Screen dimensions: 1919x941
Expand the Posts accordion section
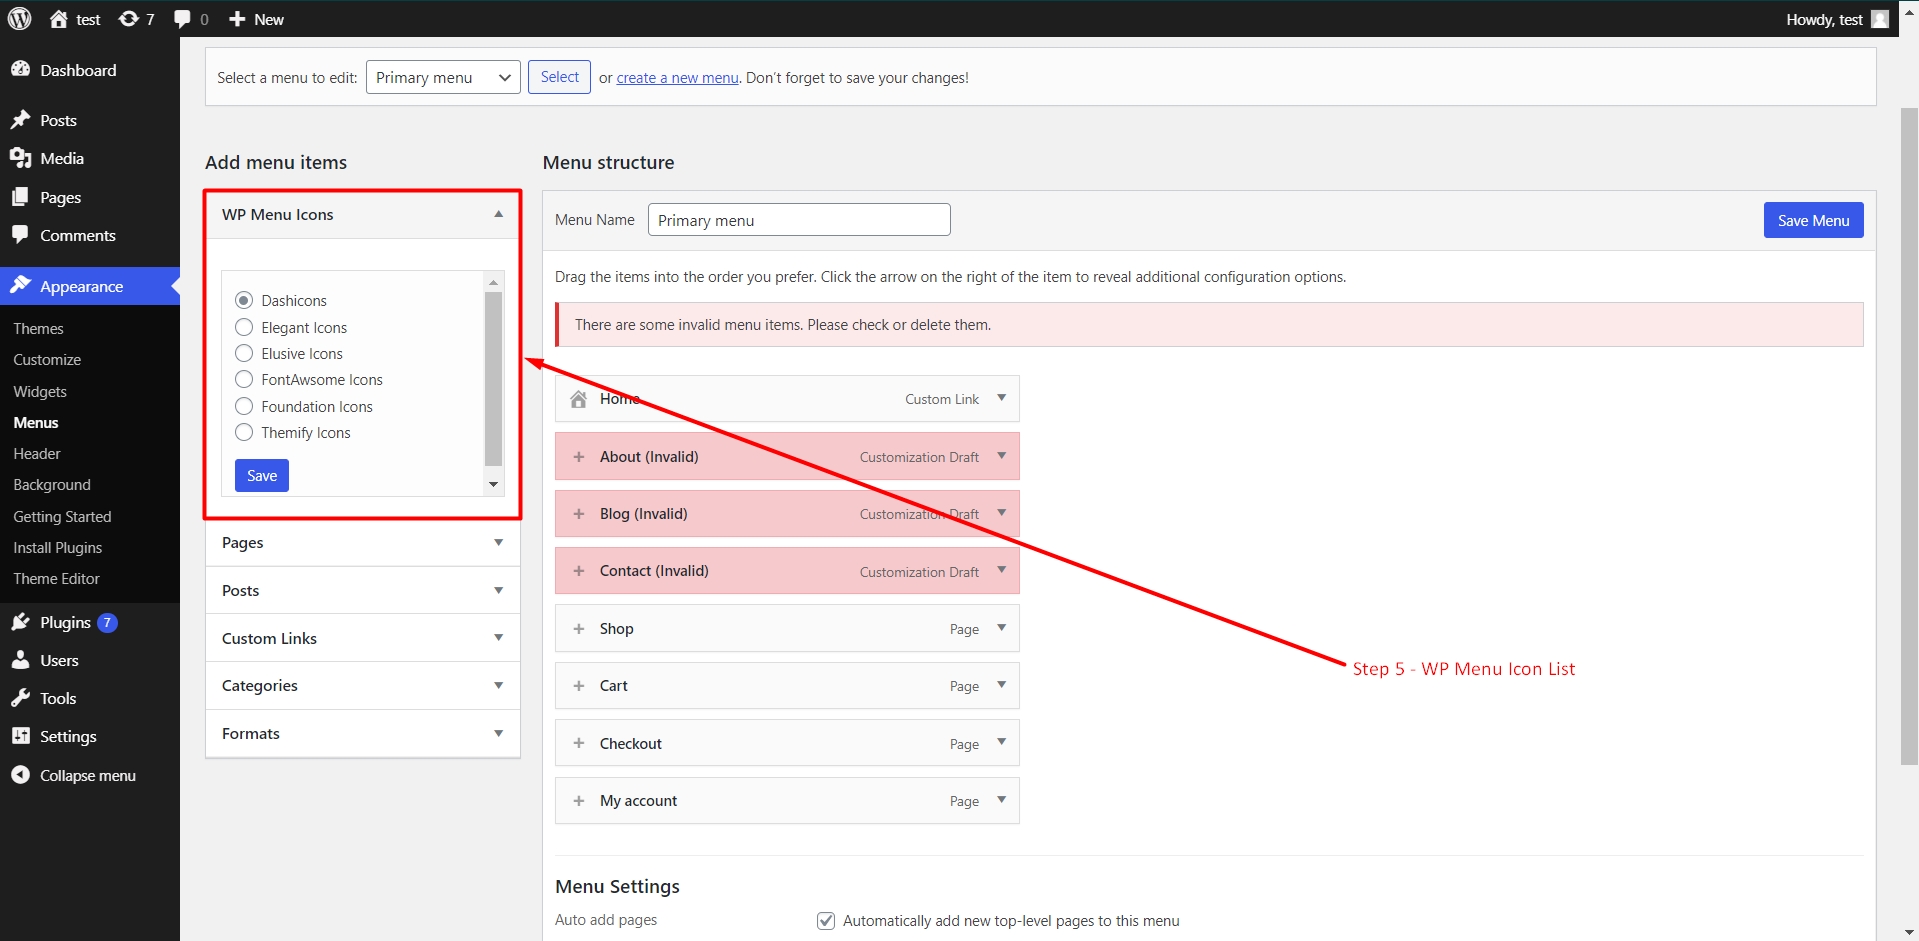click(x=362, y=590)
